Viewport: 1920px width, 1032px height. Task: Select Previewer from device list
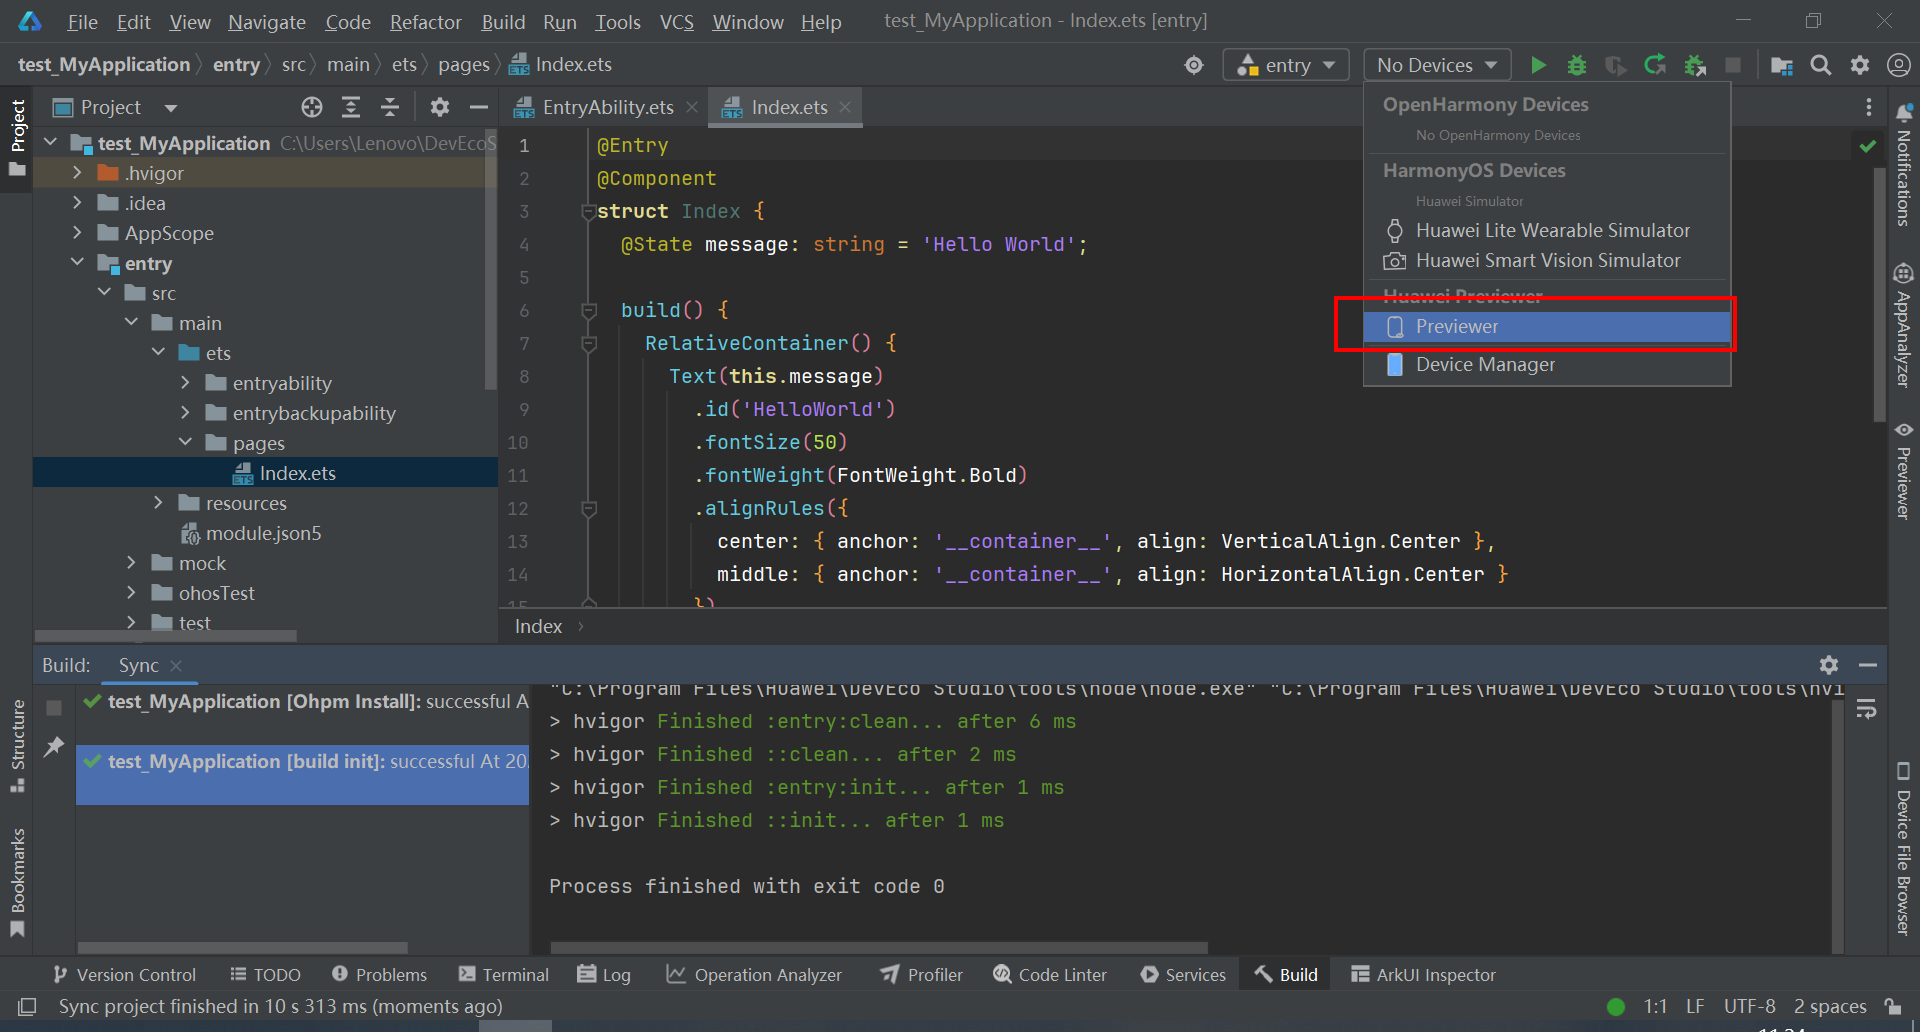[x=1456, y=327]
